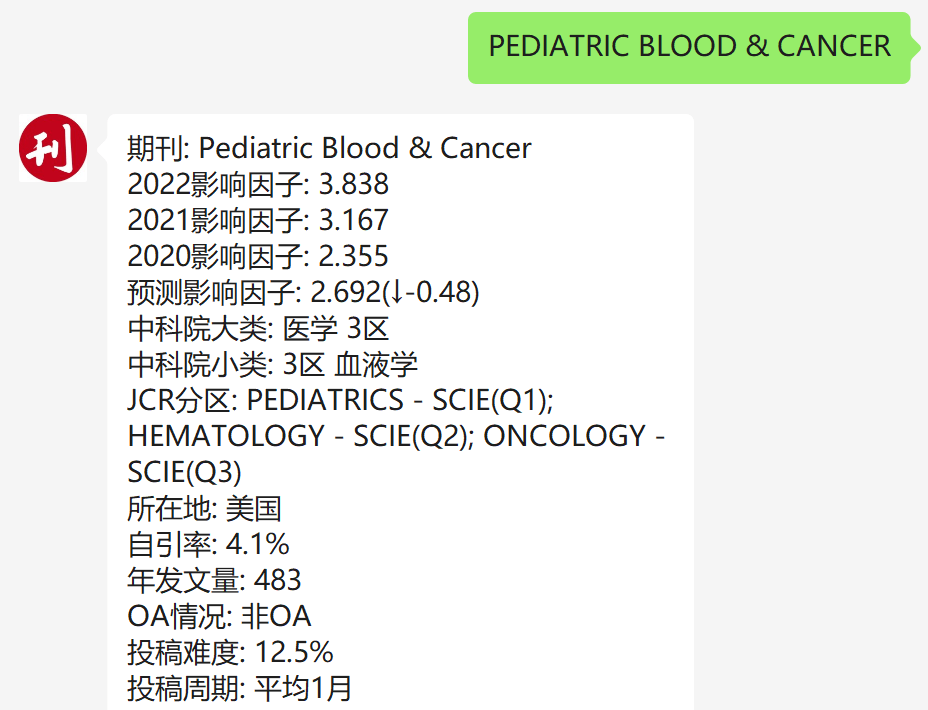Click the down arrow next to -0.48

coord(397,292)
